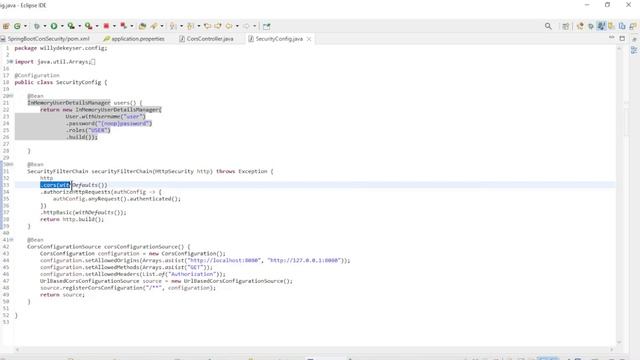640x360 pixels.
Task: Collapse securityFilterChain method at line 30
Action: point(11,164)
